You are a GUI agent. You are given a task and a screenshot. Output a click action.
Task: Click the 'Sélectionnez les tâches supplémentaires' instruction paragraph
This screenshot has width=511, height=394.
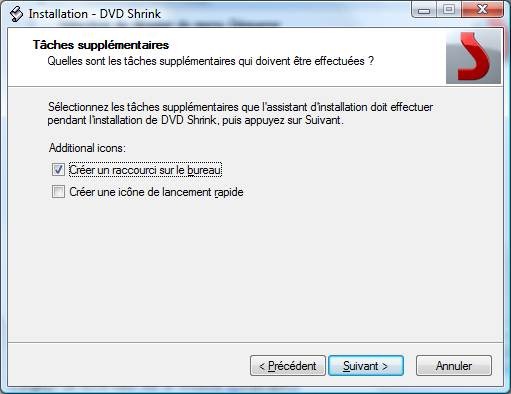[240, 113]
